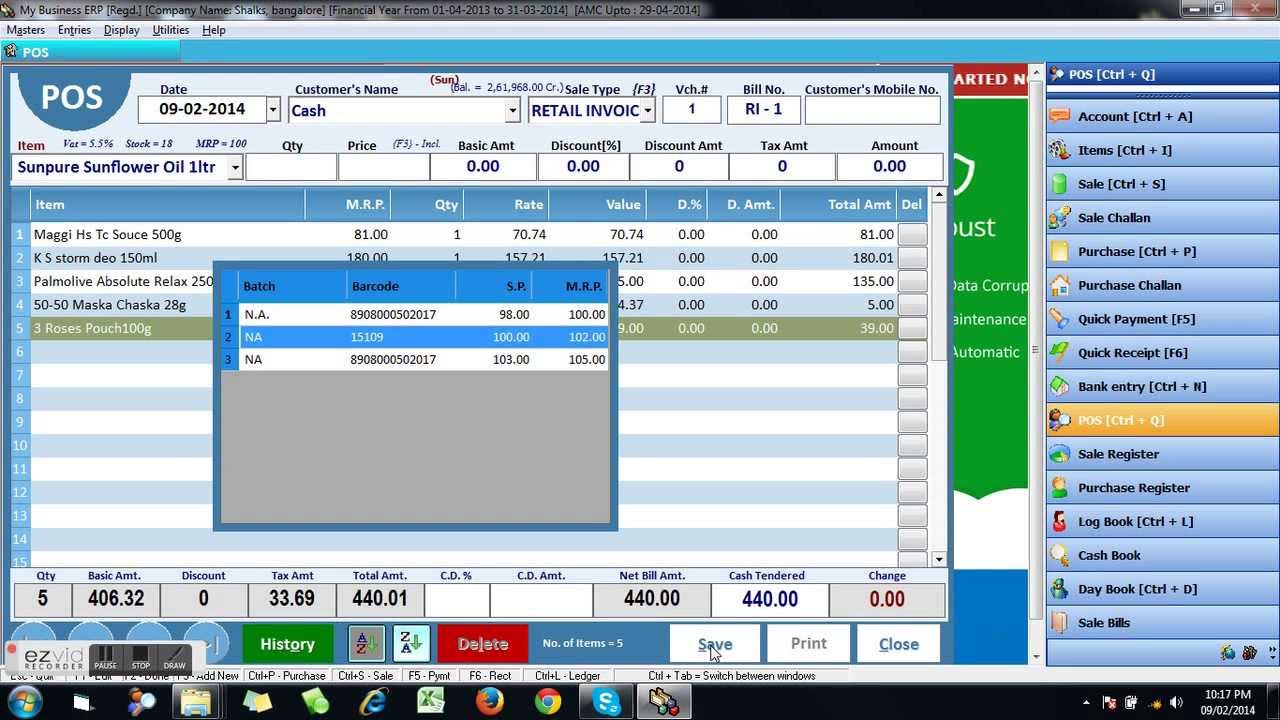Open Quick Payment [F5] in the sidebar
The image size is (1280, 720).
click(x=1162, y=319)
